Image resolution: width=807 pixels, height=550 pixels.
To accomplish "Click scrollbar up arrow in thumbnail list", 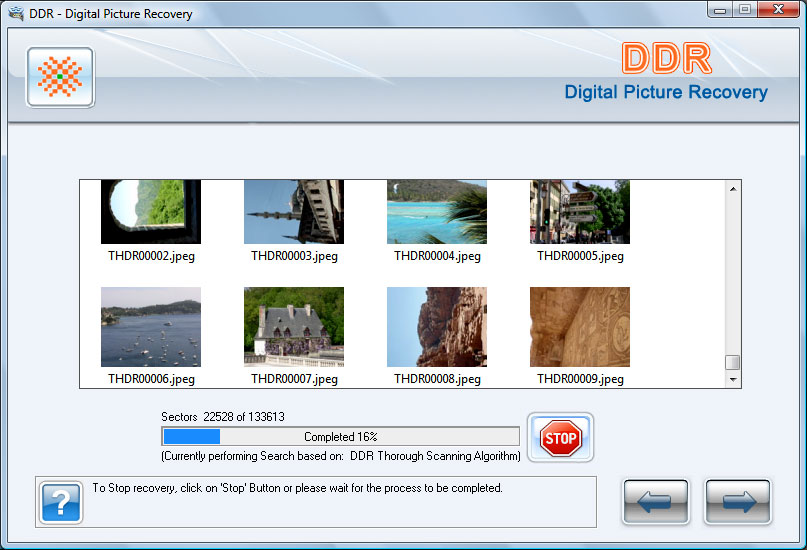I will point(733,189).
